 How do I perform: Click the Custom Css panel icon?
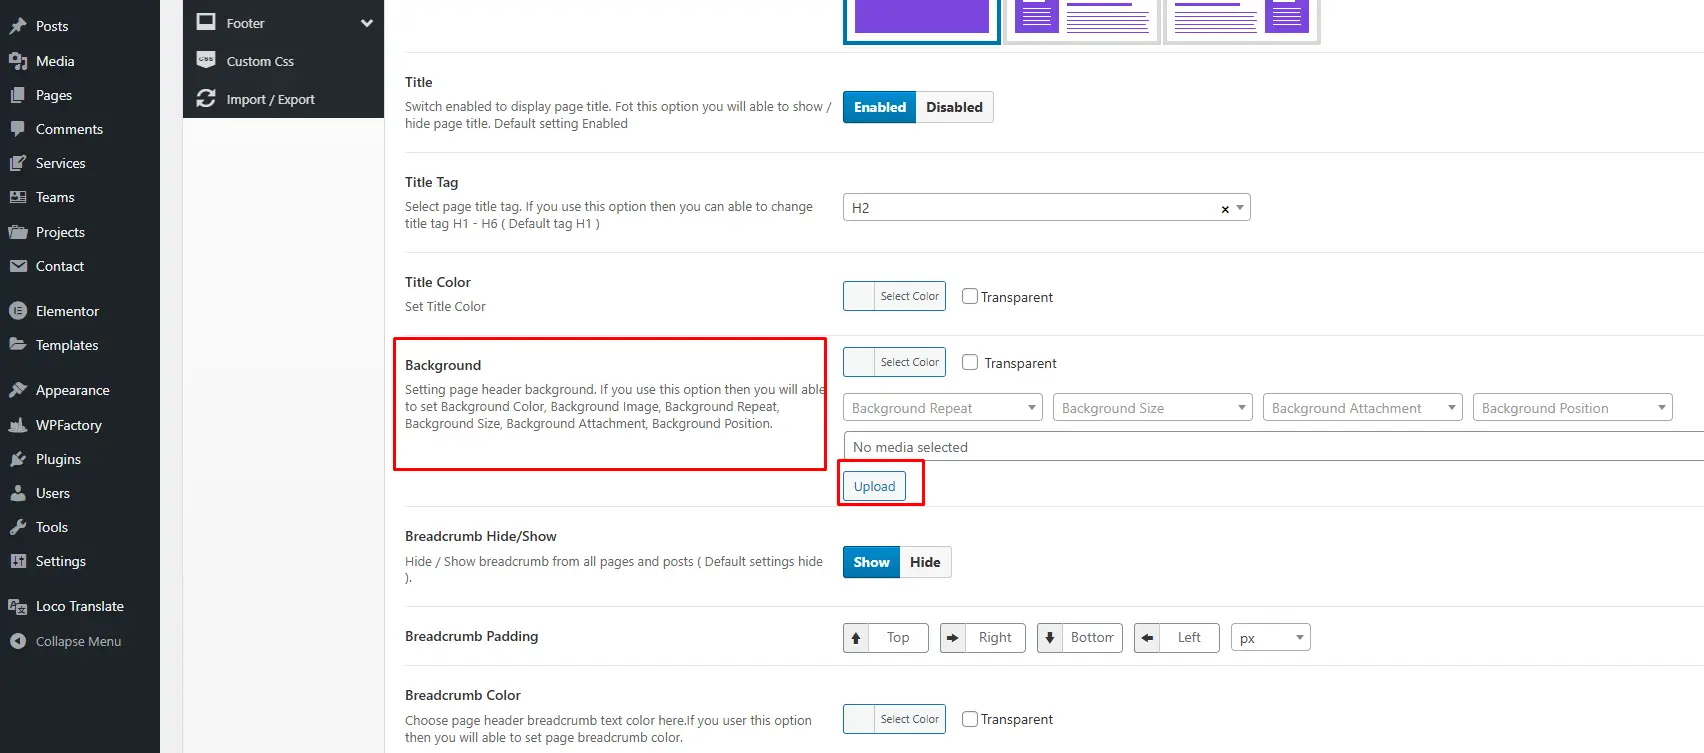coord(206,60)
